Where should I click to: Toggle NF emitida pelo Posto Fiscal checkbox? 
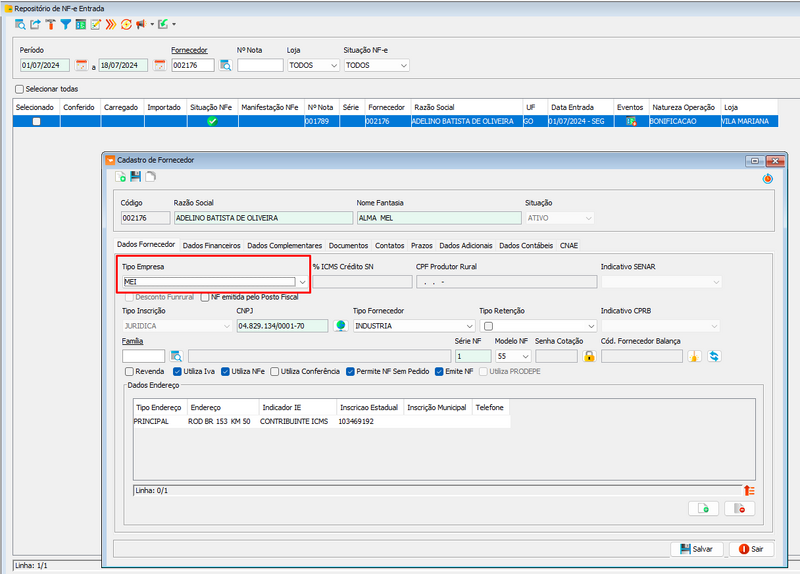(205, 297)
